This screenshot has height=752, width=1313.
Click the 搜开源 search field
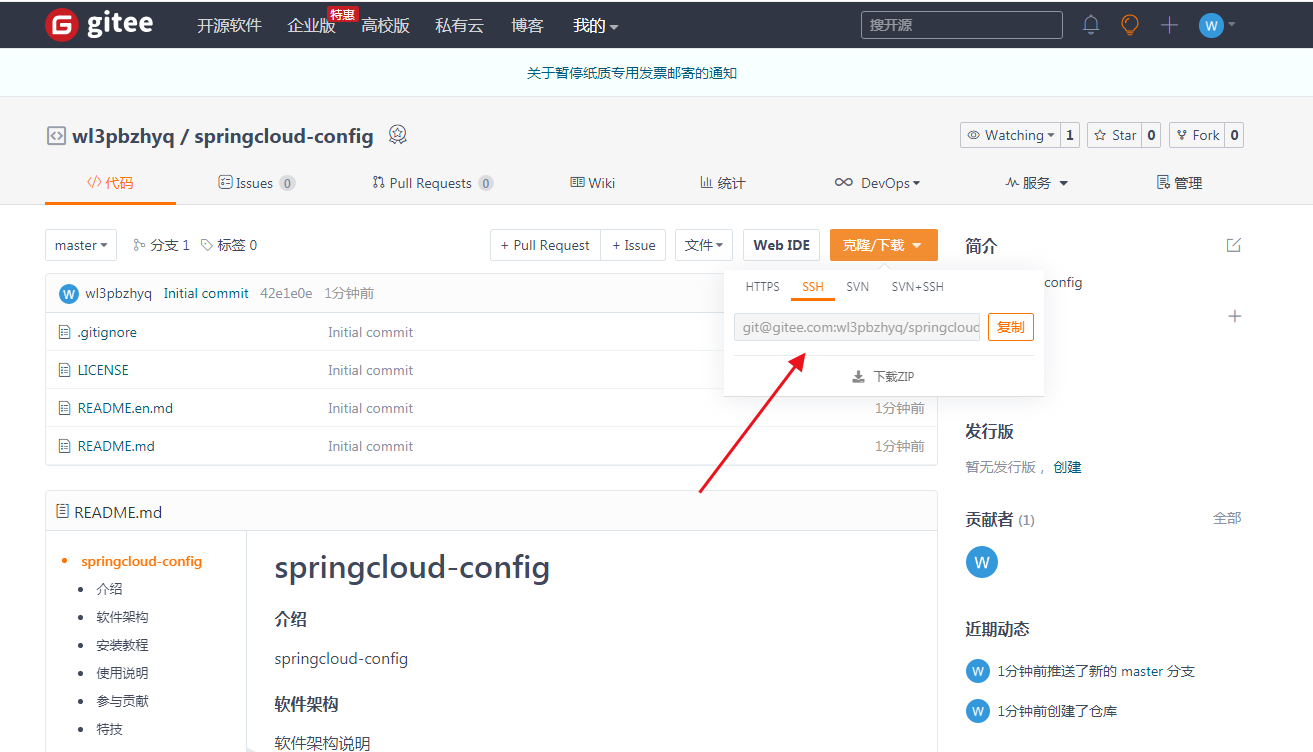click(x=962, y=25)
